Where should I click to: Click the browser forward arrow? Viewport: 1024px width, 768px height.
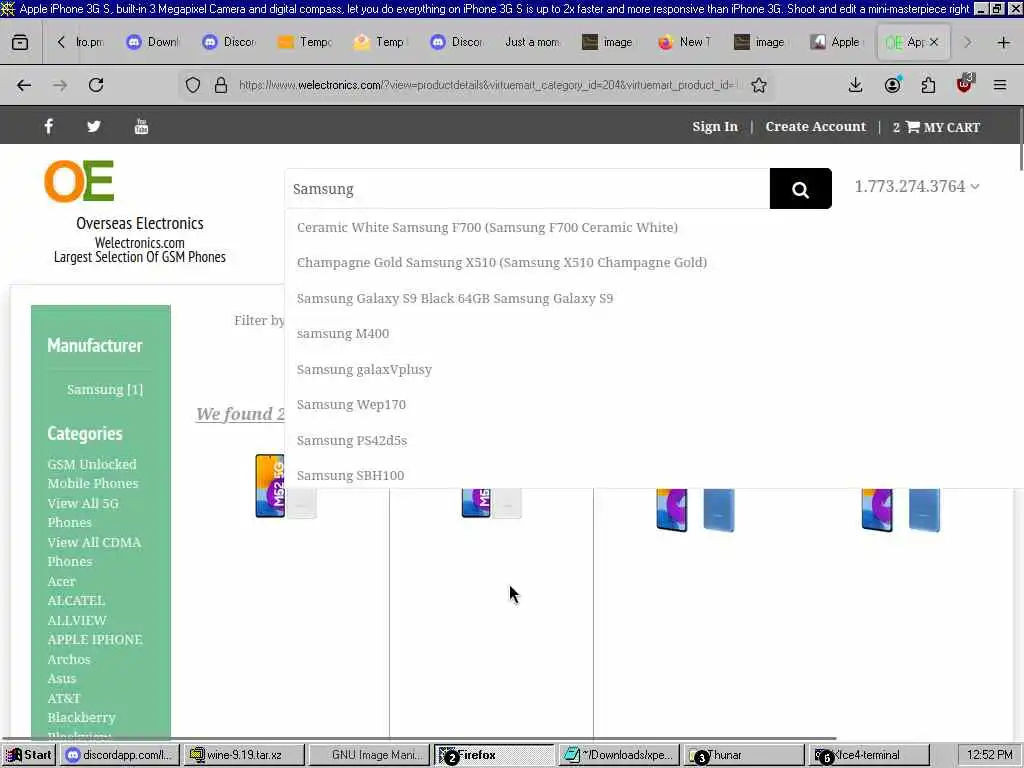pyautogui.click(x=60, y=85)
